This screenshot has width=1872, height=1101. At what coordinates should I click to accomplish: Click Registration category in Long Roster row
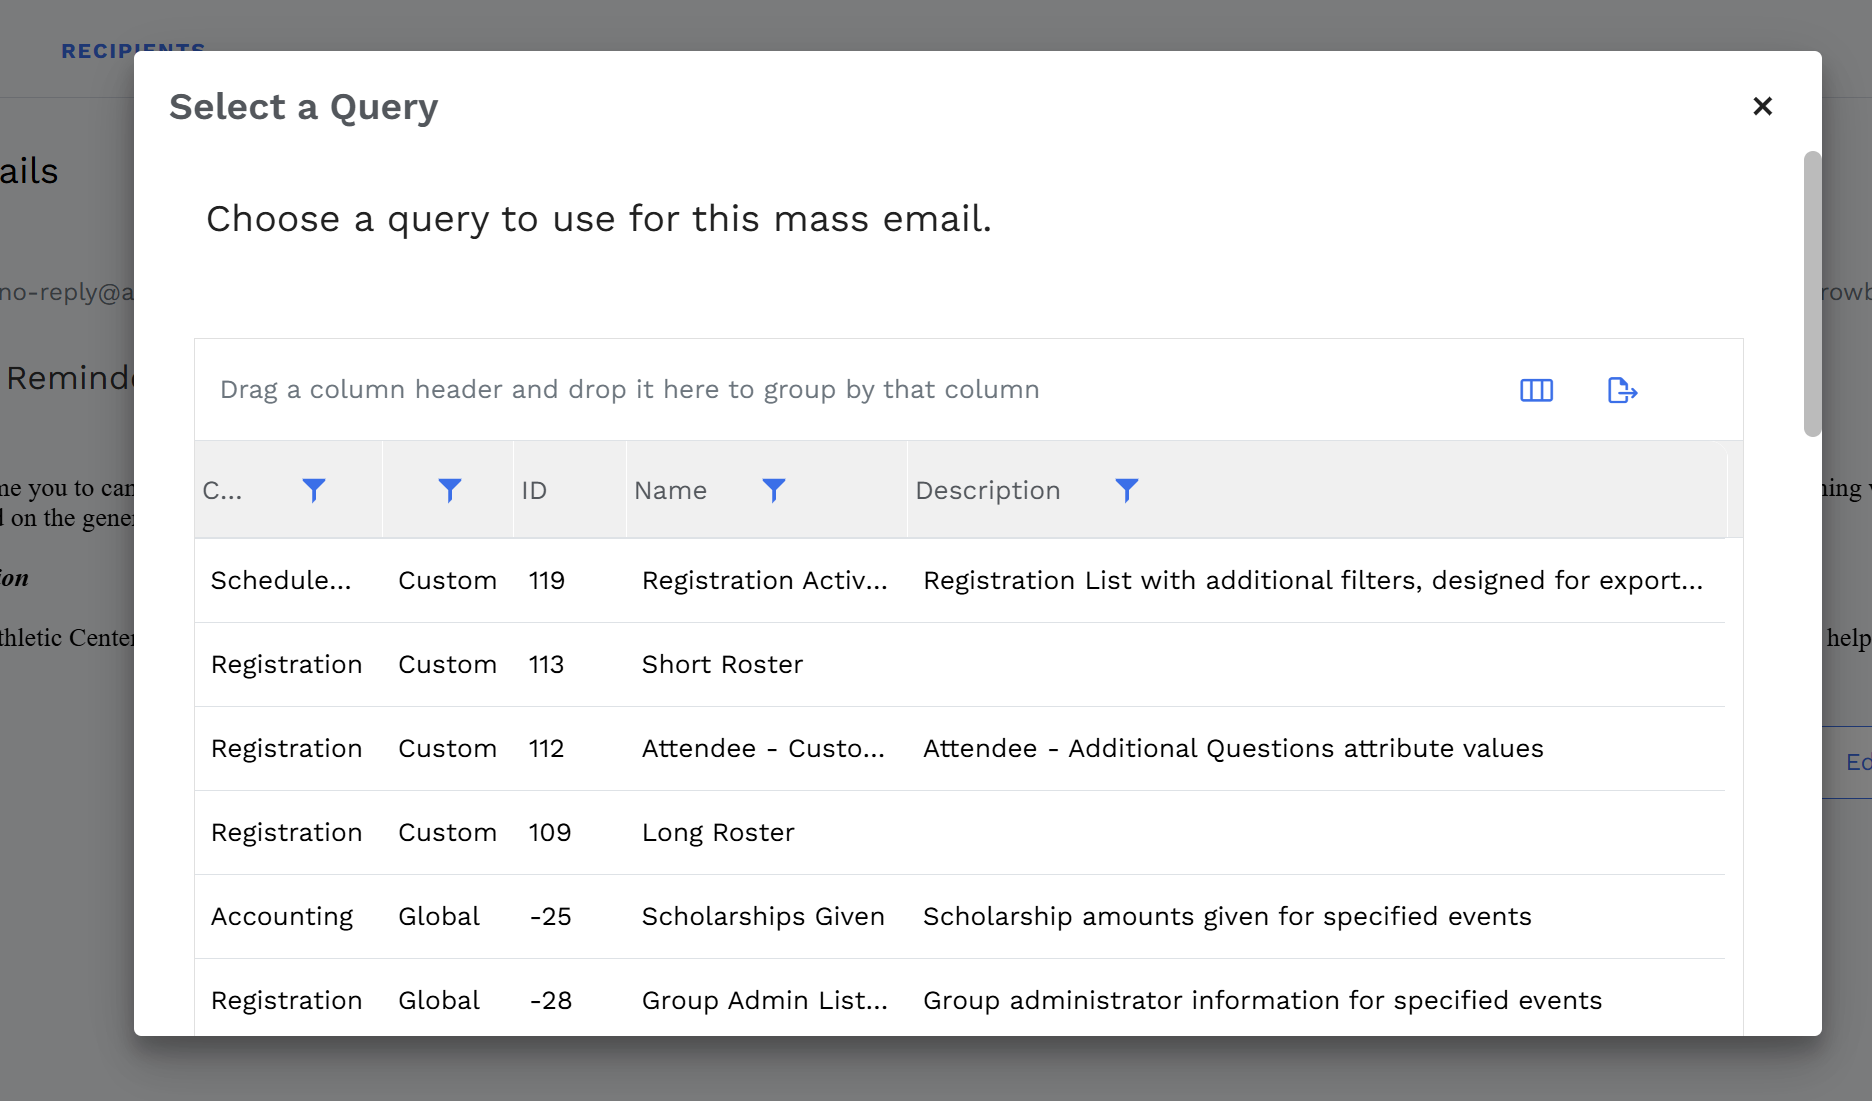[x=287, y=833]
